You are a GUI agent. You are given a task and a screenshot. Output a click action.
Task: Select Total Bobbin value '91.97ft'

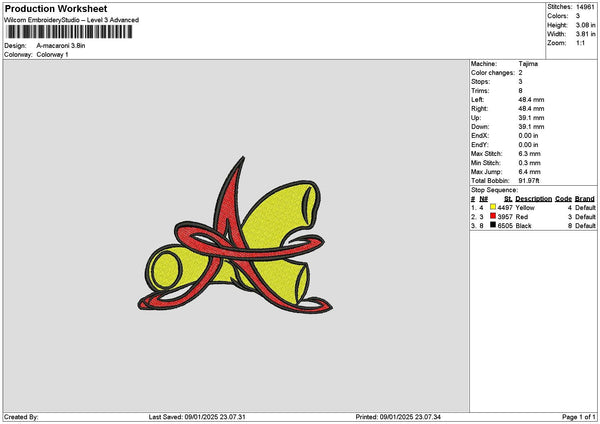529,181
